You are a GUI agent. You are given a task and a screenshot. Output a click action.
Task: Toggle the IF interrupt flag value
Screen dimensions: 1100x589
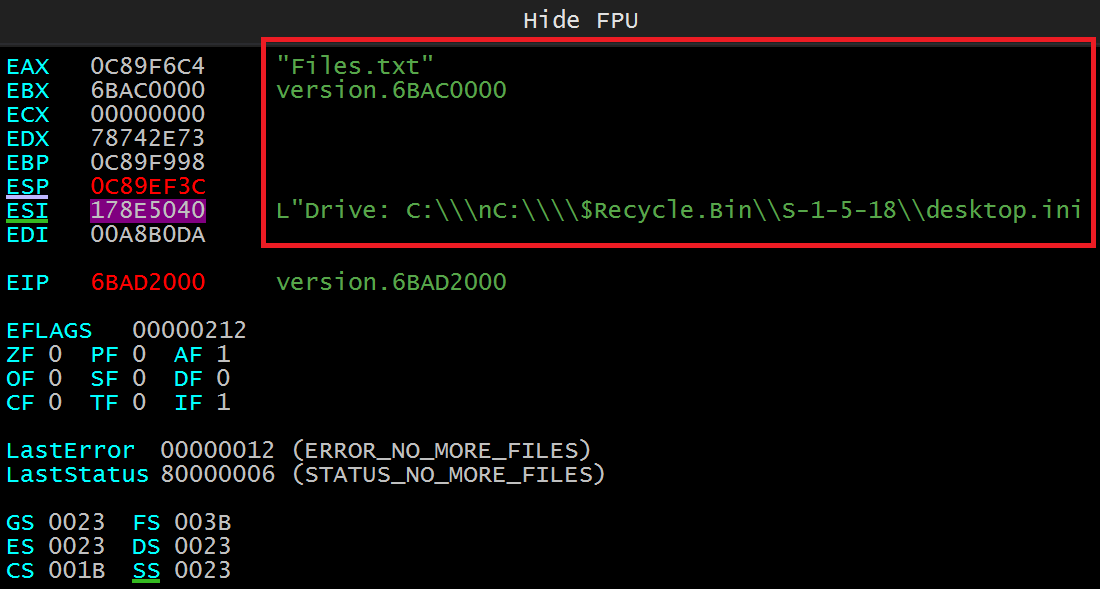pyautogui.click(x=223, y=402)
